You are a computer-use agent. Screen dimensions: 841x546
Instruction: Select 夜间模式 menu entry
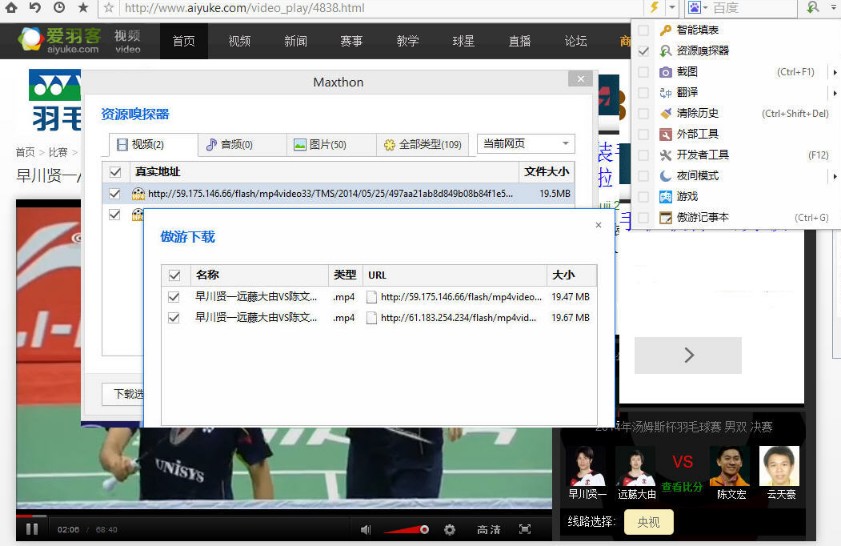coord(697,176)
